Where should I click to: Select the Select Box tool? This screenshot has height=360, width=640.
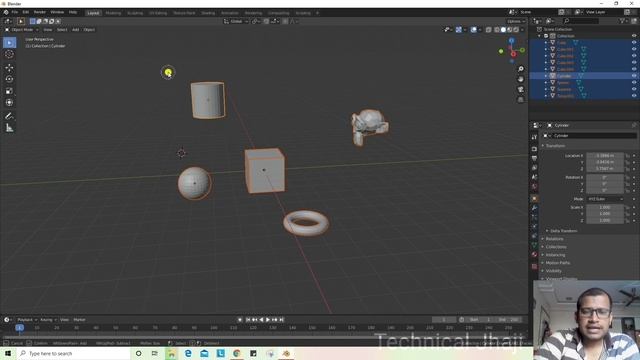[x=9, y=42]
